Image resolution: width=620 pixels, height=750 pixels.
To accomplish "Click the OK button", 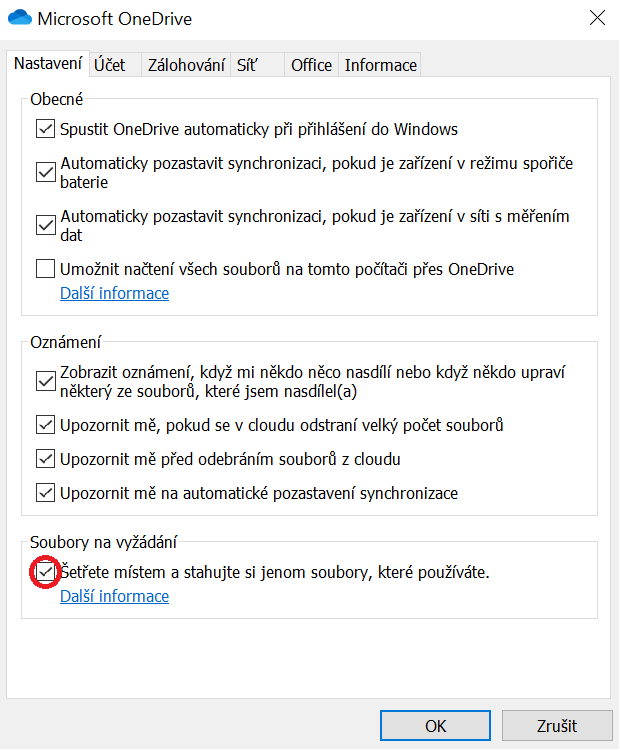I will 435,726.
